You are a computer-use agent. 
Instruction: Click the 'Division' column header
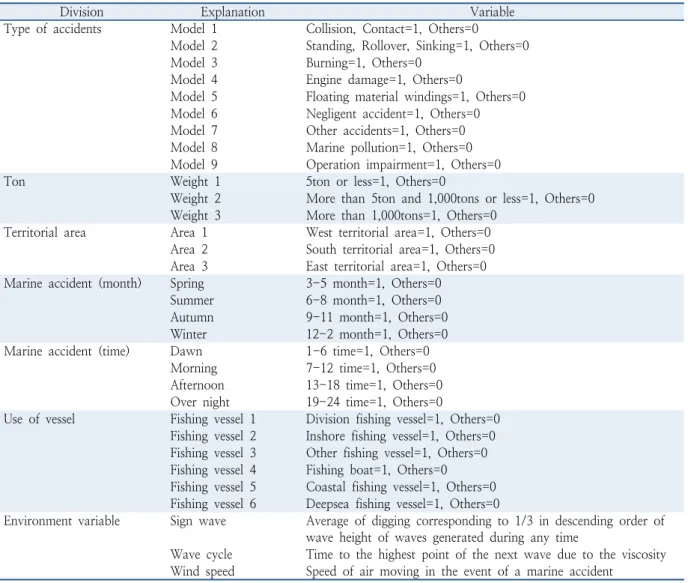[x=82, y=12]
